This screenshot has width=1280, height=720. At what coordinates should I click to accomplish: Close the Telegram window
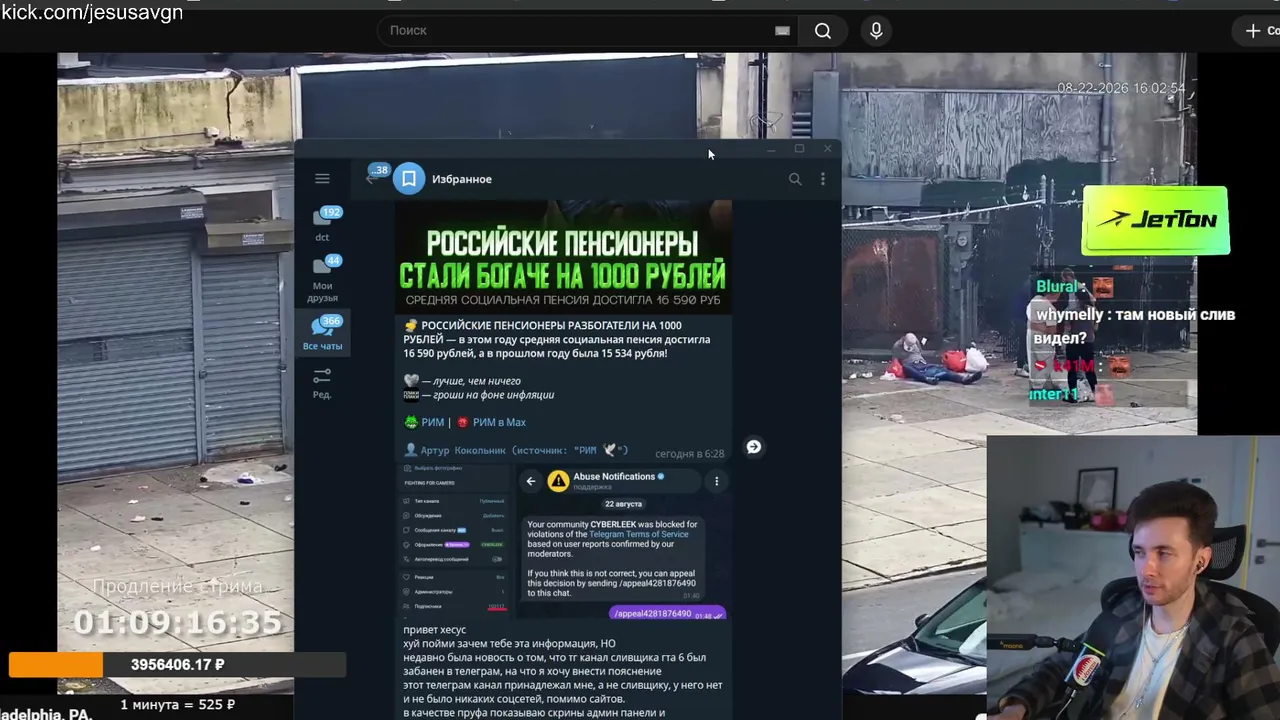828,149
